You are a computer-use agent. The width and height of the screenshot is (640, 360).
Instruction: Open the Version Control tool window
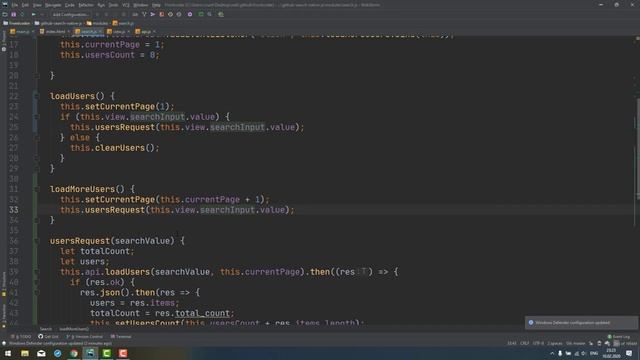[x=84, y=337]
